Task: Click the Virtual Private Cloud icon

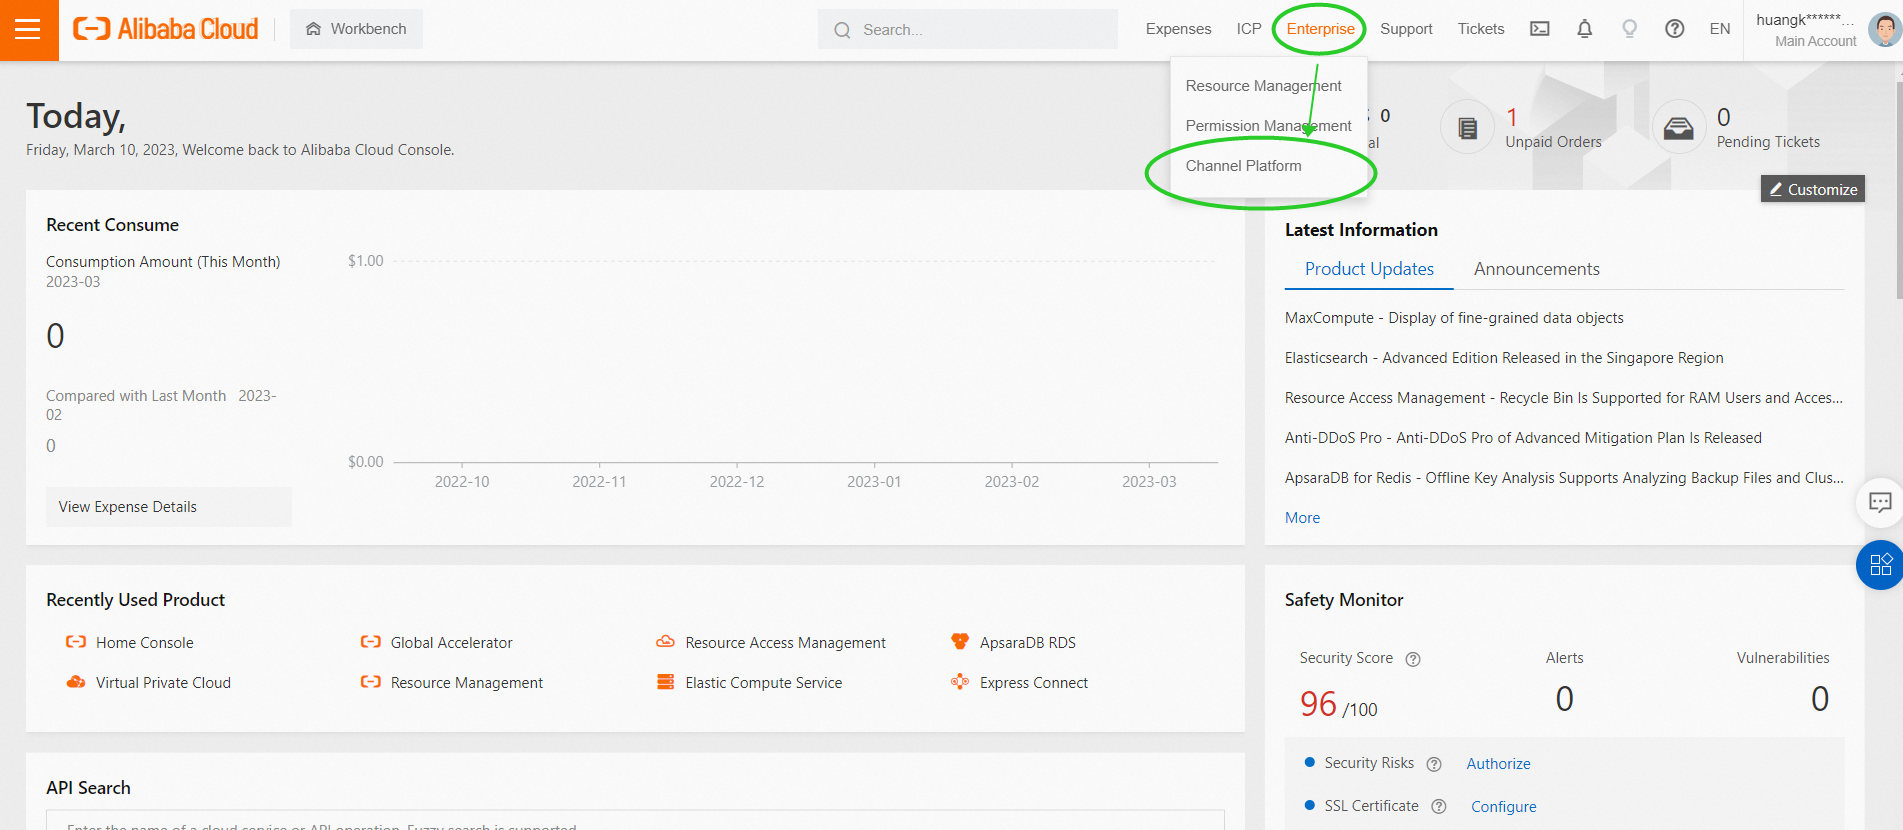Action: click(x=76, y=682)
